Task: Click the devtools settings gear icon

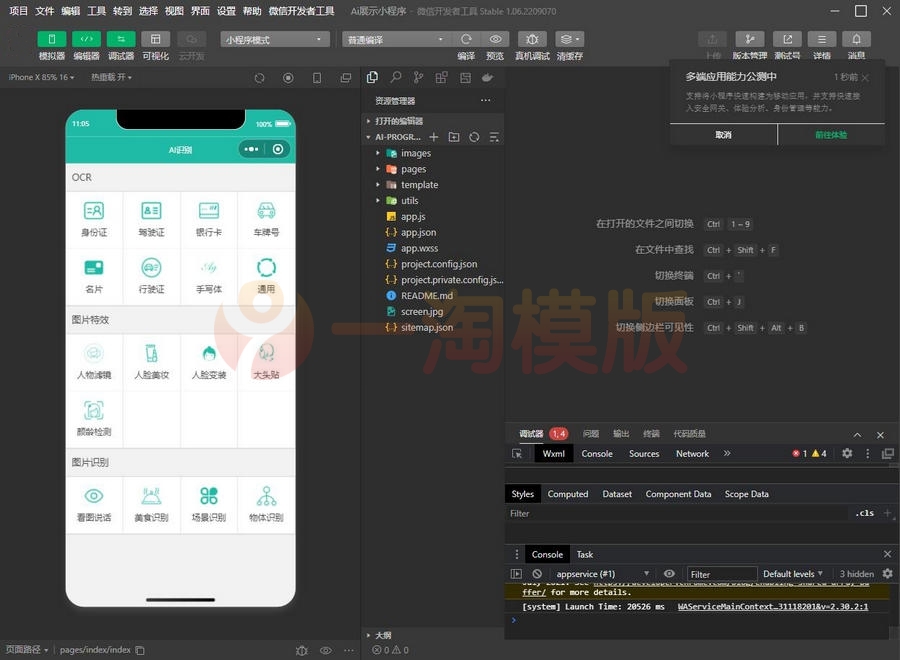Action: 847,453
